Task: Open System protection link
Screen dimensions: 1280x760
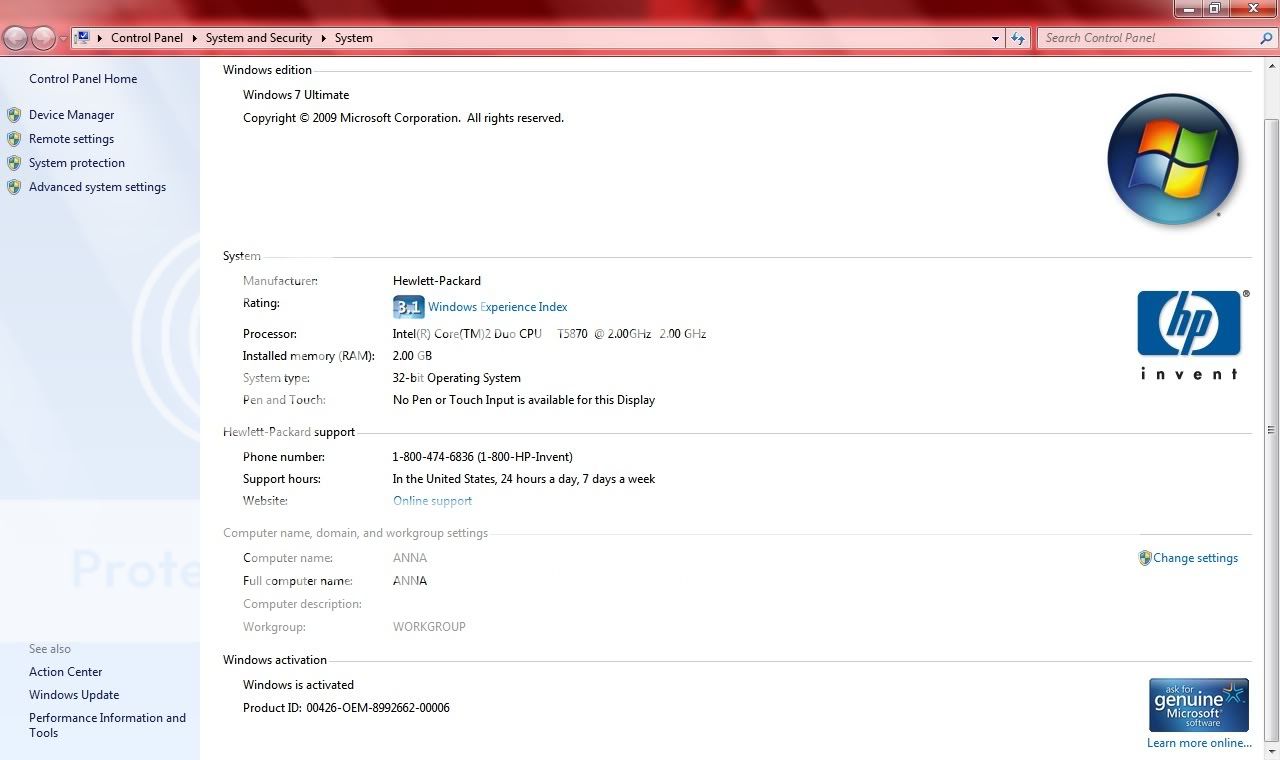Action: (77, 163)
